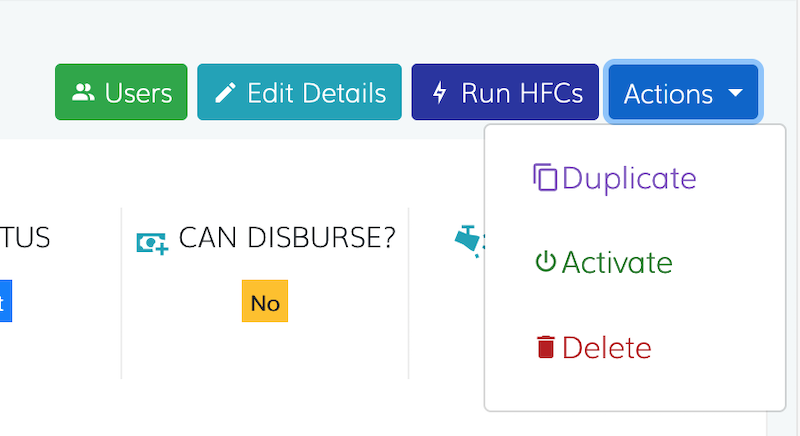Click the yellow No badge
The image size is (800, 436).
[x=265, y=301]
